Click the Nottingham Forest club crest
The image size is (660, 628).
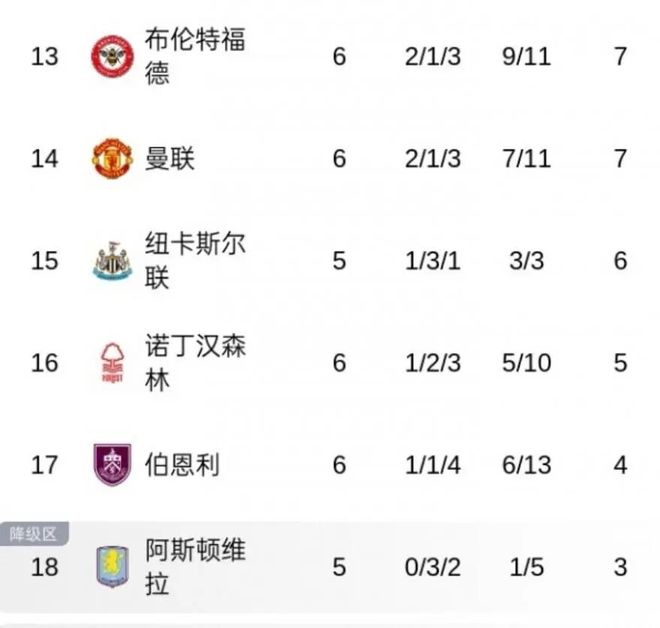point(112,363)
